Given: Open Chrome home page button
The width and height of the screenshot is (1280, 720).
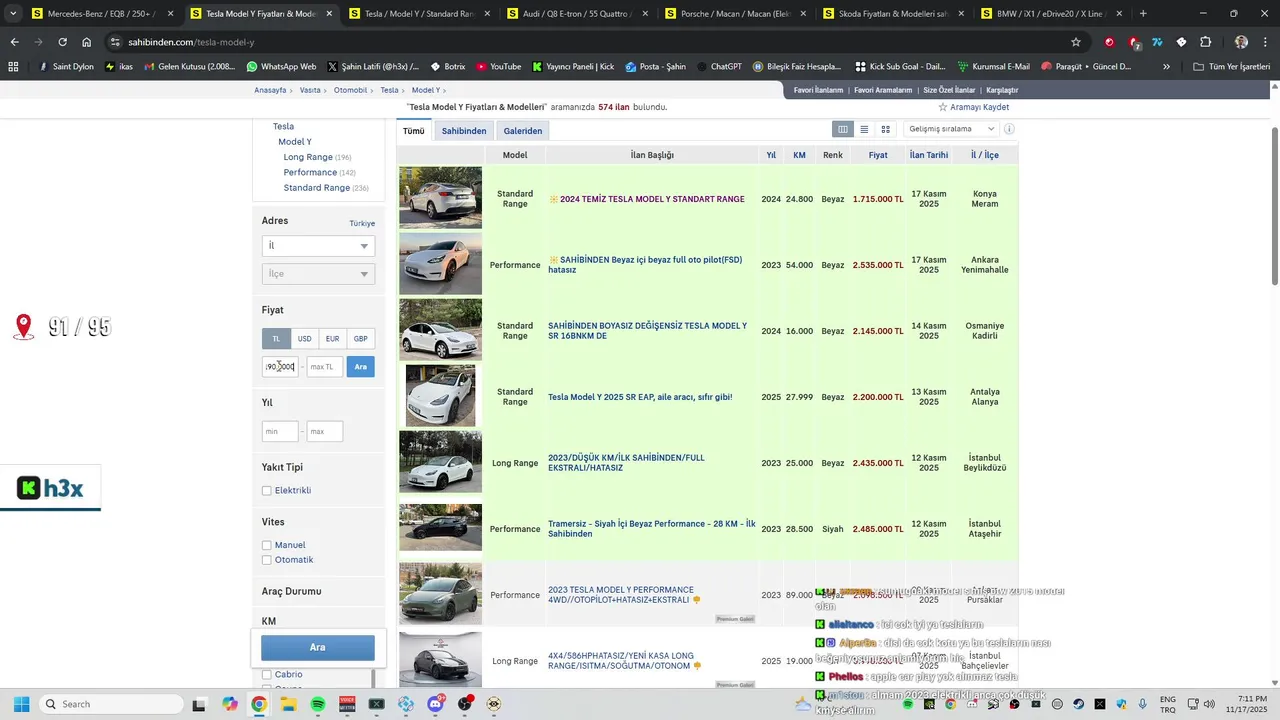Looking at the screenshot, I should (87, 42).
